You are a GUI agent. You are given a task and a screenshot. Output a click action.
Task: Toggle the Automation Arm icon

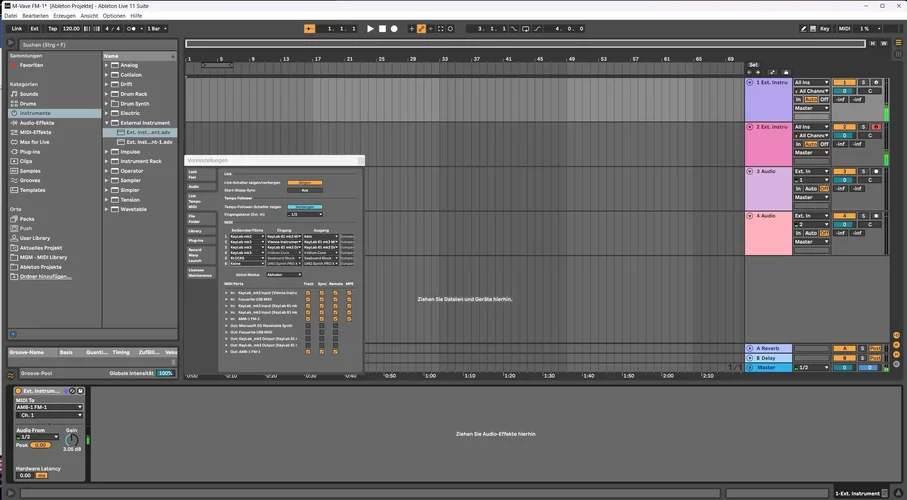tap(421, 28)
